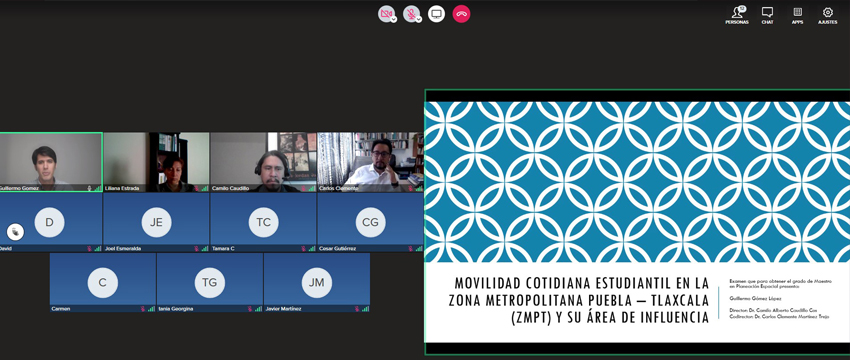Open Ajustes settings gear
The image size is (850, 360).
(x=828, y=15)
